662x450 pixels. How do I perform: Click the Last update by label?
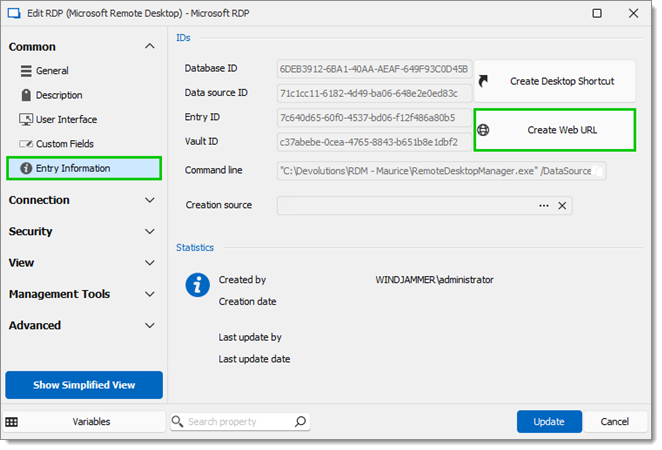tap(250, 337)
